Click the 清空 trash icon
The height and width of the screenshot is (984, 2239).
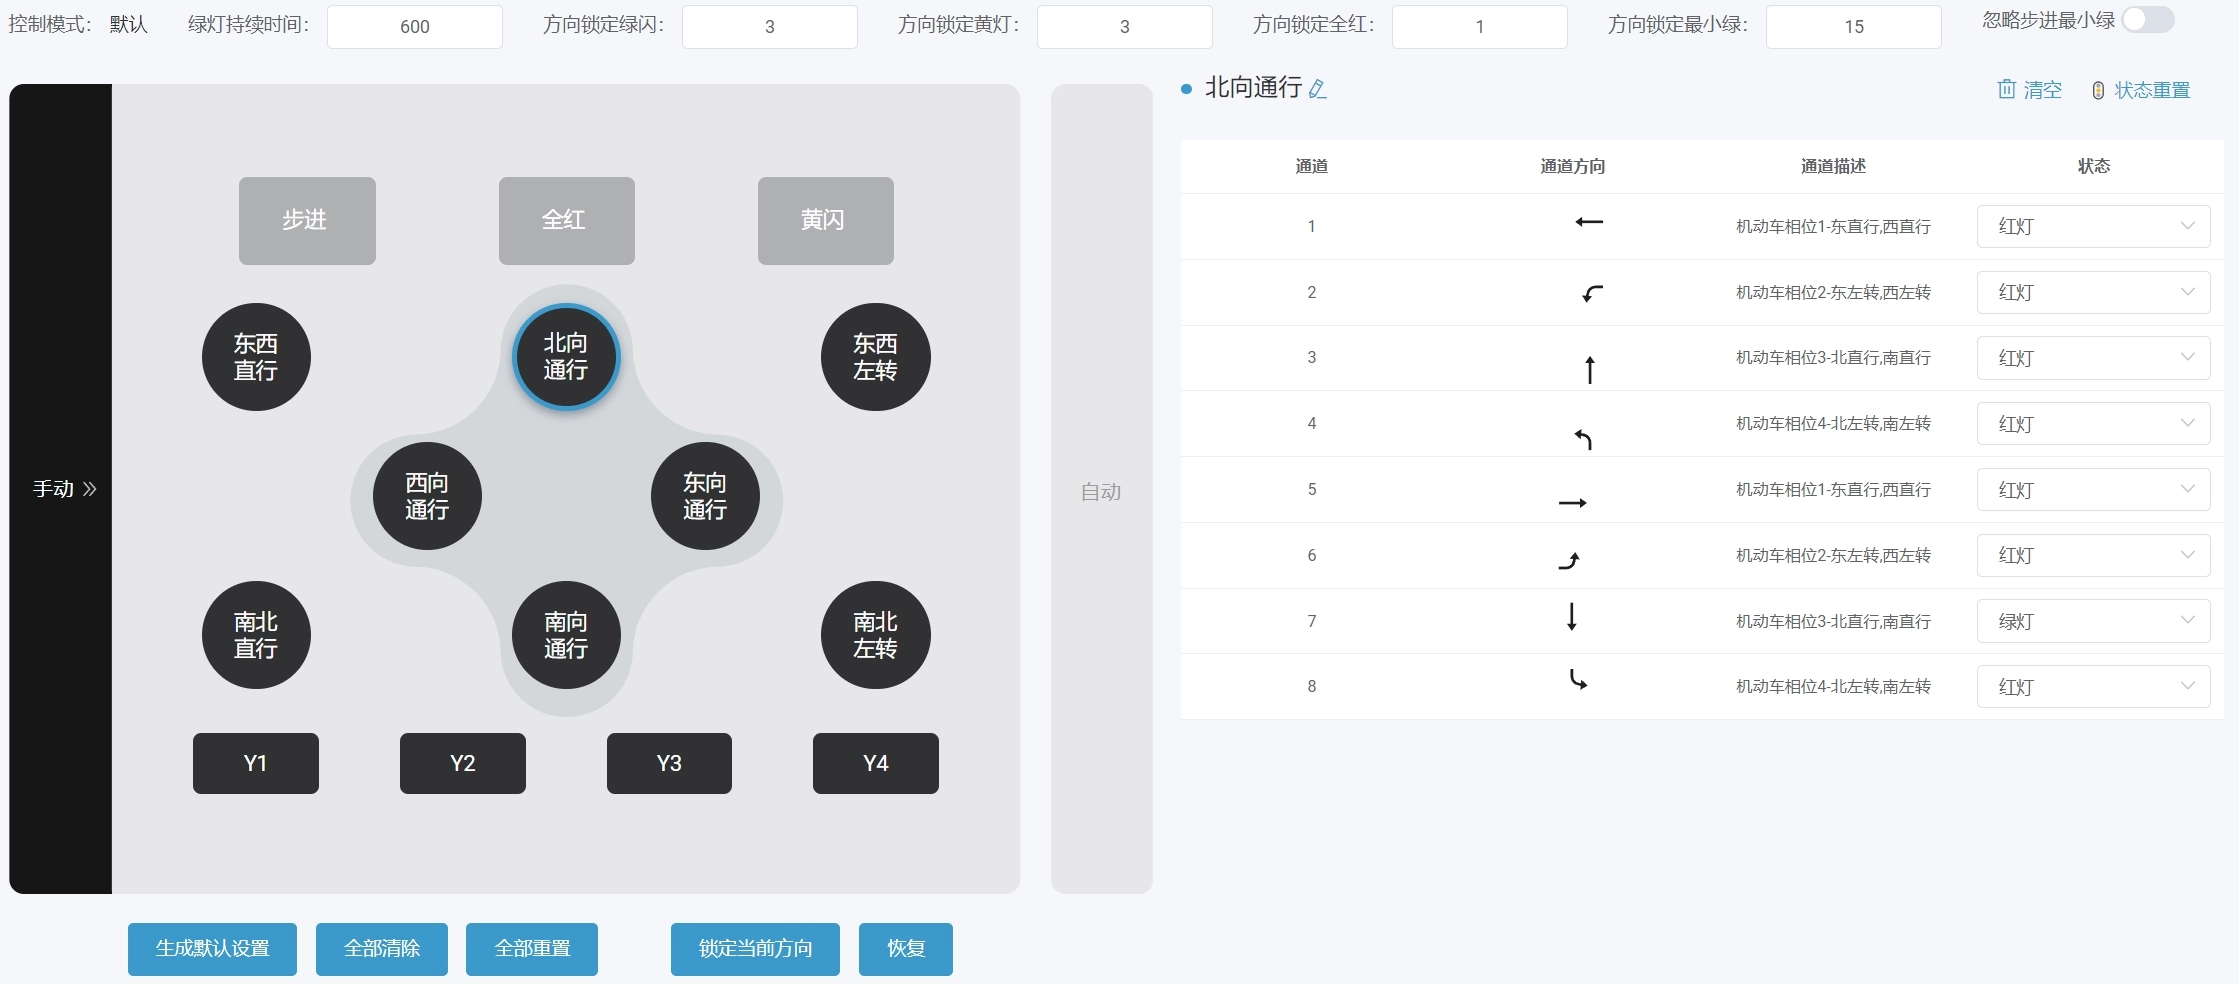pyautogui.click(x=2006, y=90)
